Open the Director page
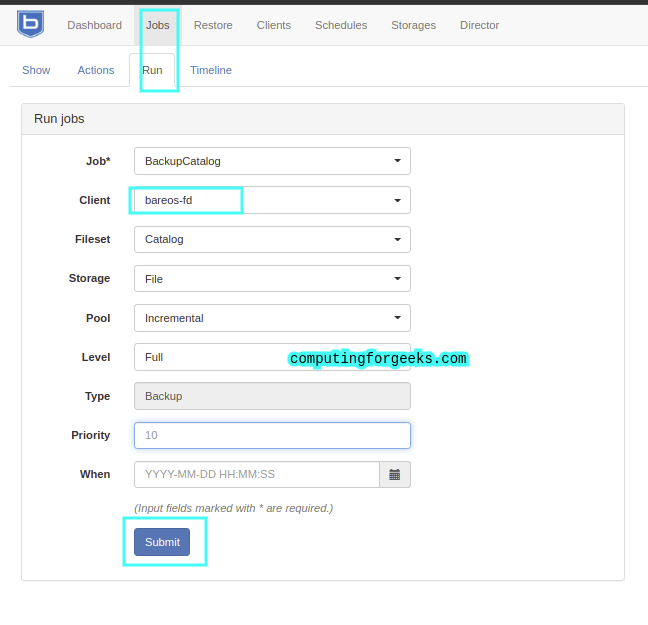 pyautogui.click(x=479, y=25)
